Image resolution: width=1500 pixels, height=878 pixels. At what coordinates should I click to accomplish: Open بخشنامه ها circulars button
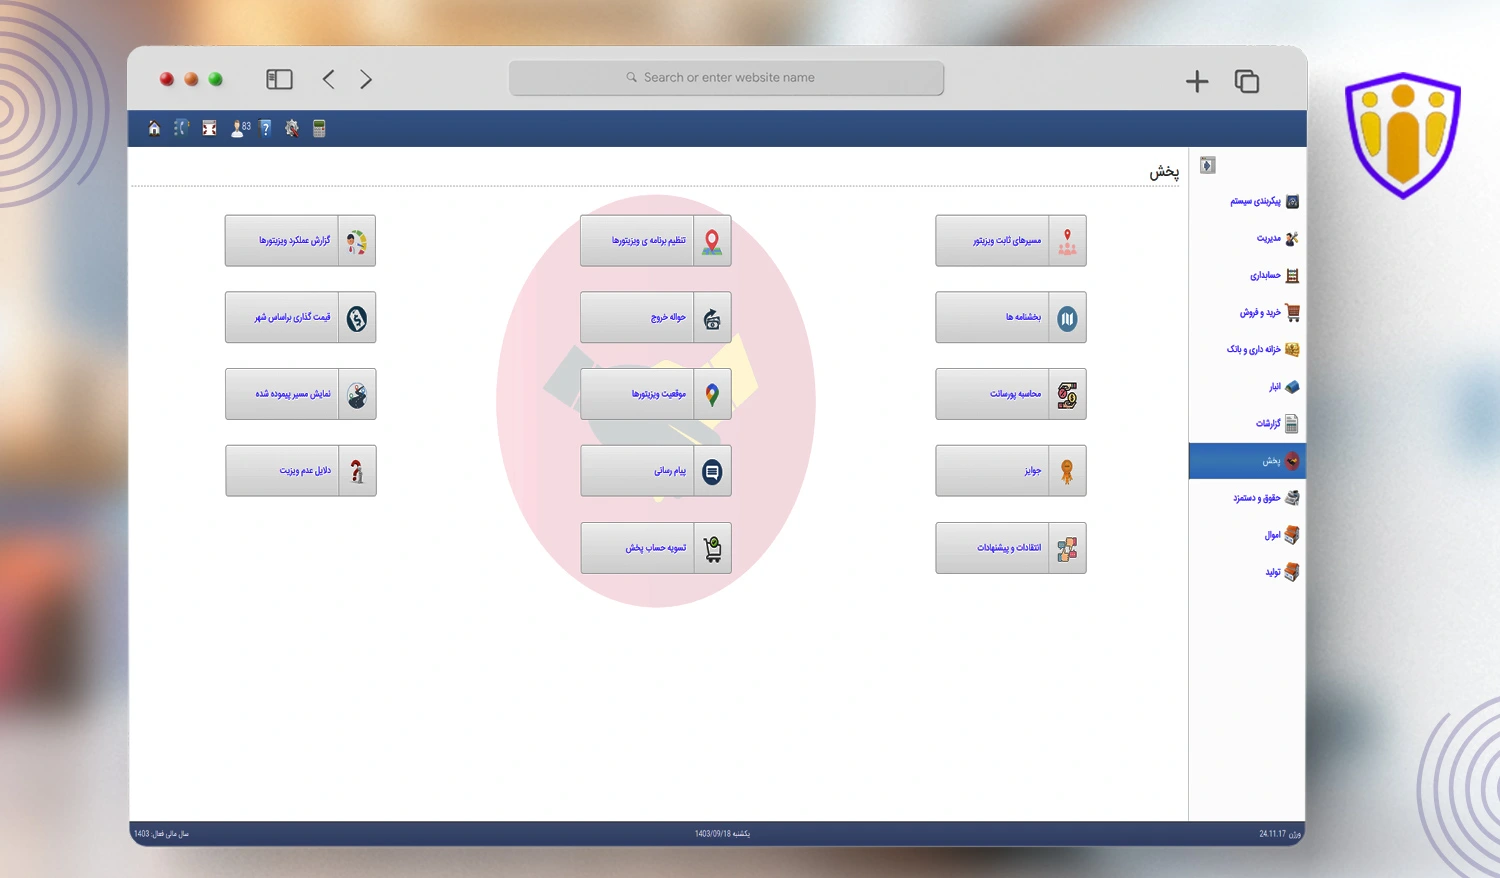point(1011,318)
